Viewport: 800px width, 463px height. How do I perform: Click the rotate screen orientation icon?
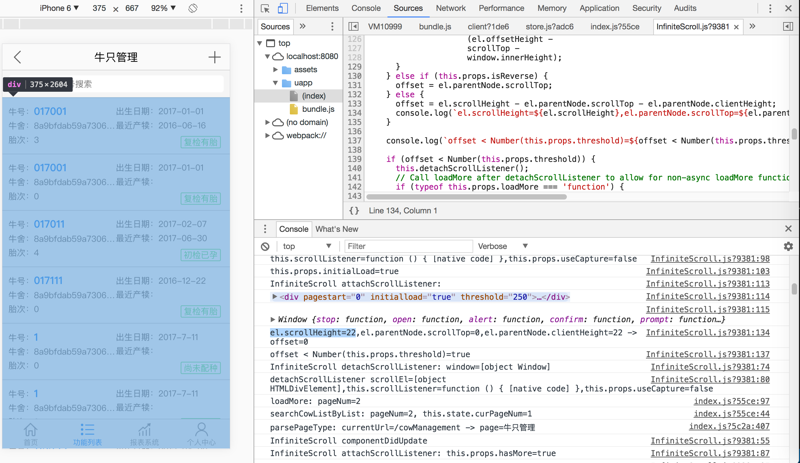pyautogui.click(x=193, y=8)
